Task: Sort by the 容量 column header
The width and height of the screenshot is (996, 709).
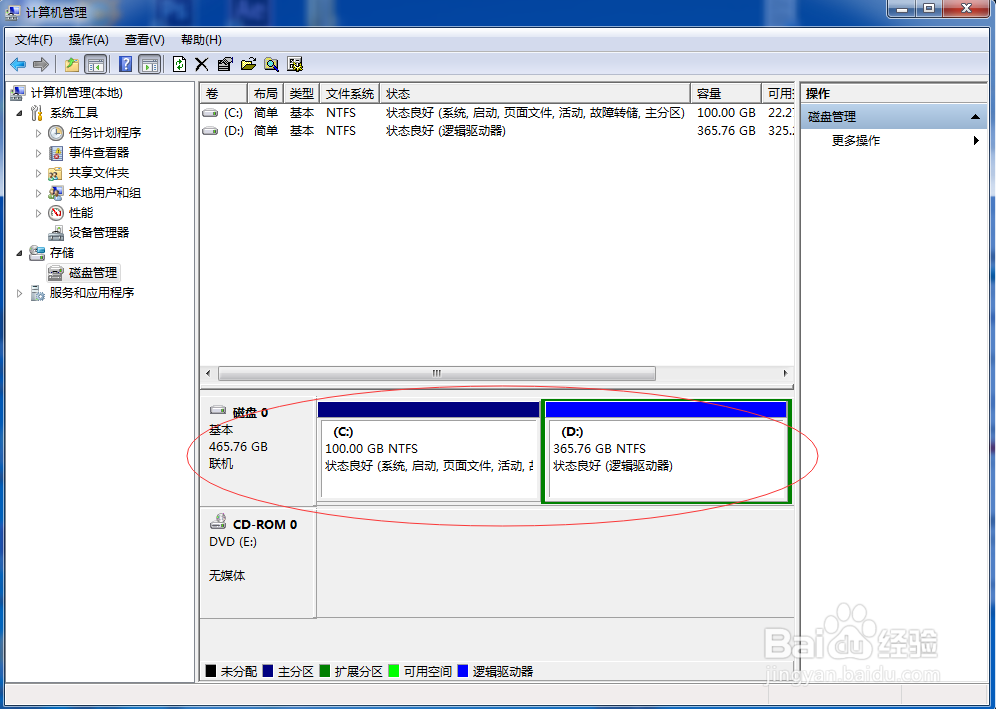Action: pyautogui.click(x=726, y=93)
